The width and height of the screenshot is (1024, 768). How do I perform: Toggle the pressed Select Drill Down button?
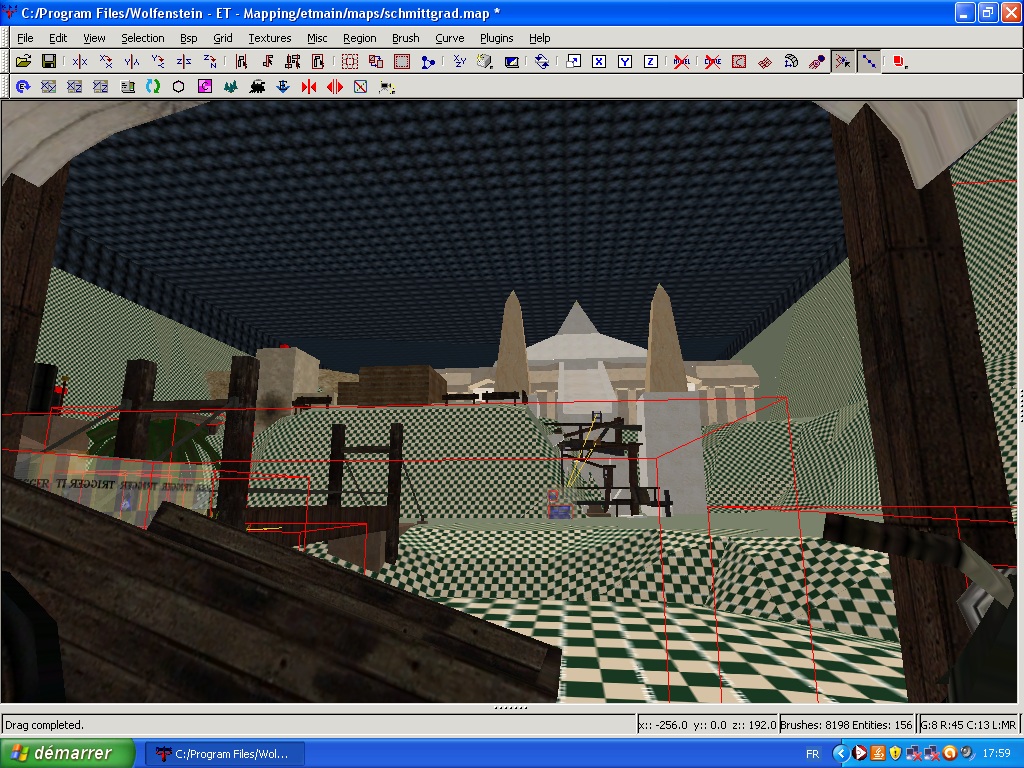pyautogui.click(x=843, y=61)
